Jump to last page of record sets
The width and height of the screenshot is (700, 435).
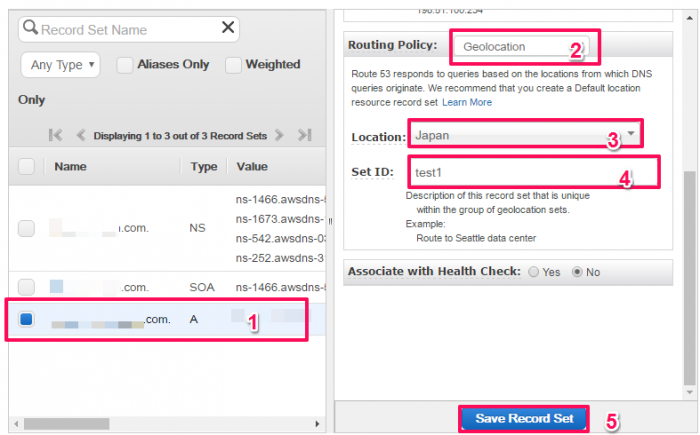pos(305,135)
